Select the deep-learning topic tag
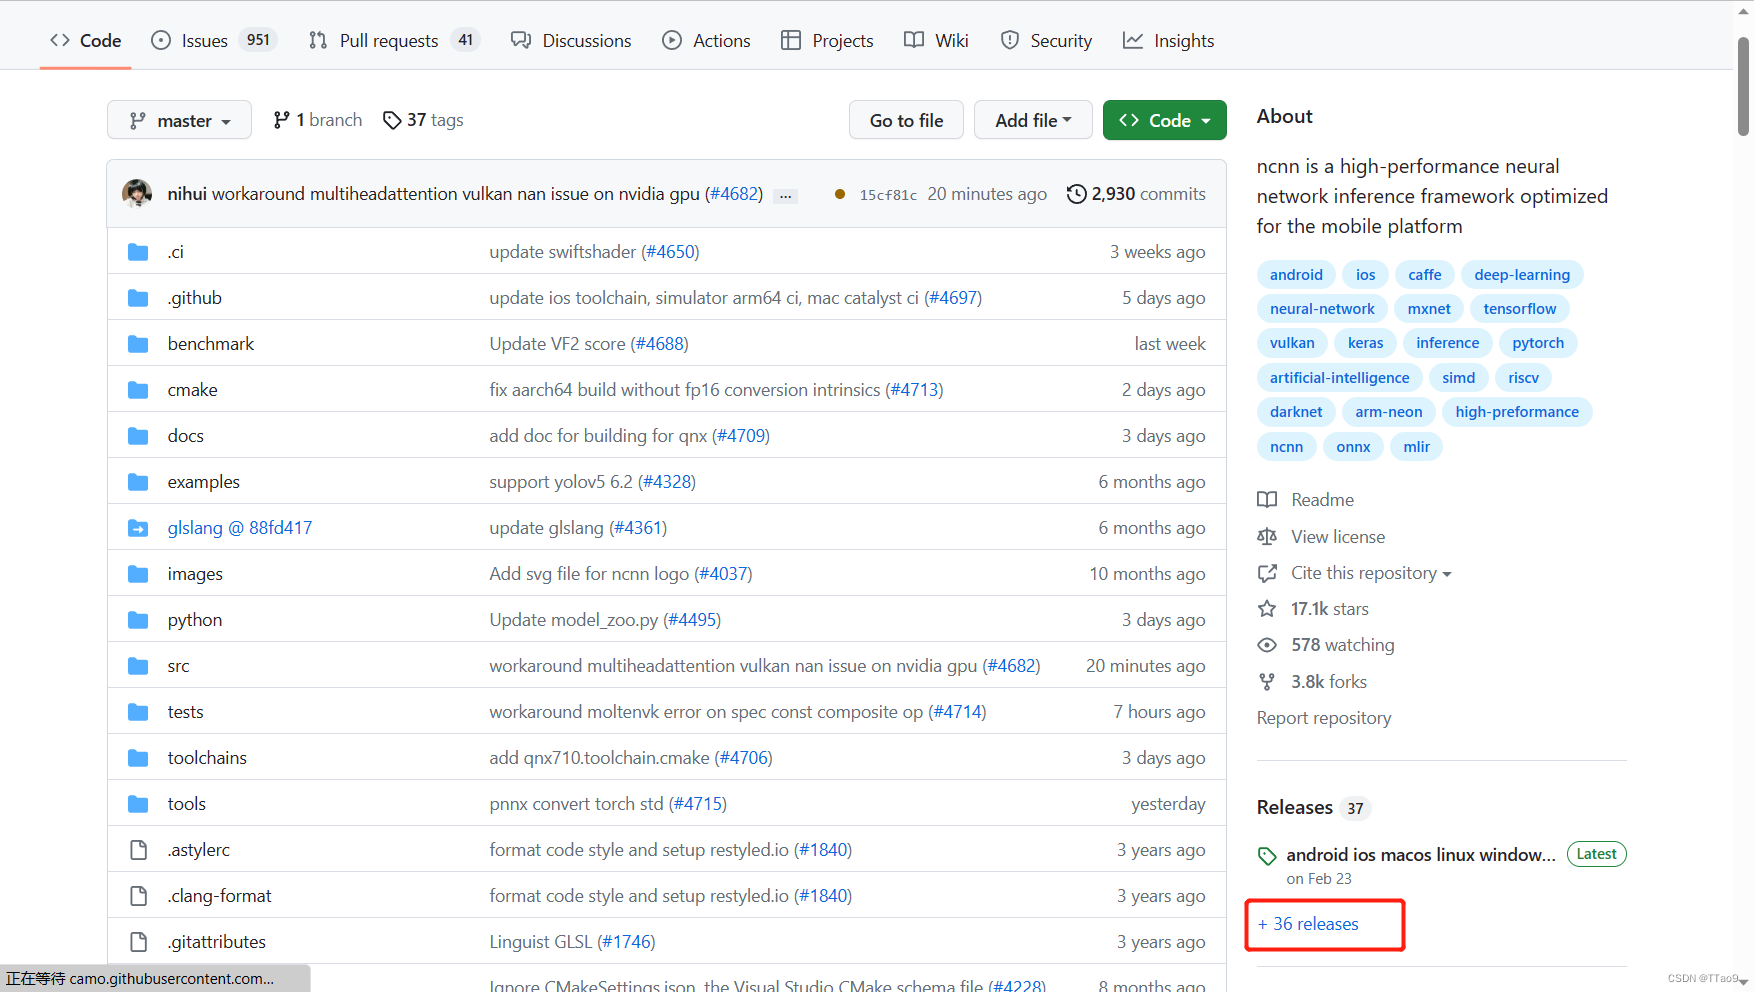Viewport: 1754px width, 992px height. [x=1522, y=275]
